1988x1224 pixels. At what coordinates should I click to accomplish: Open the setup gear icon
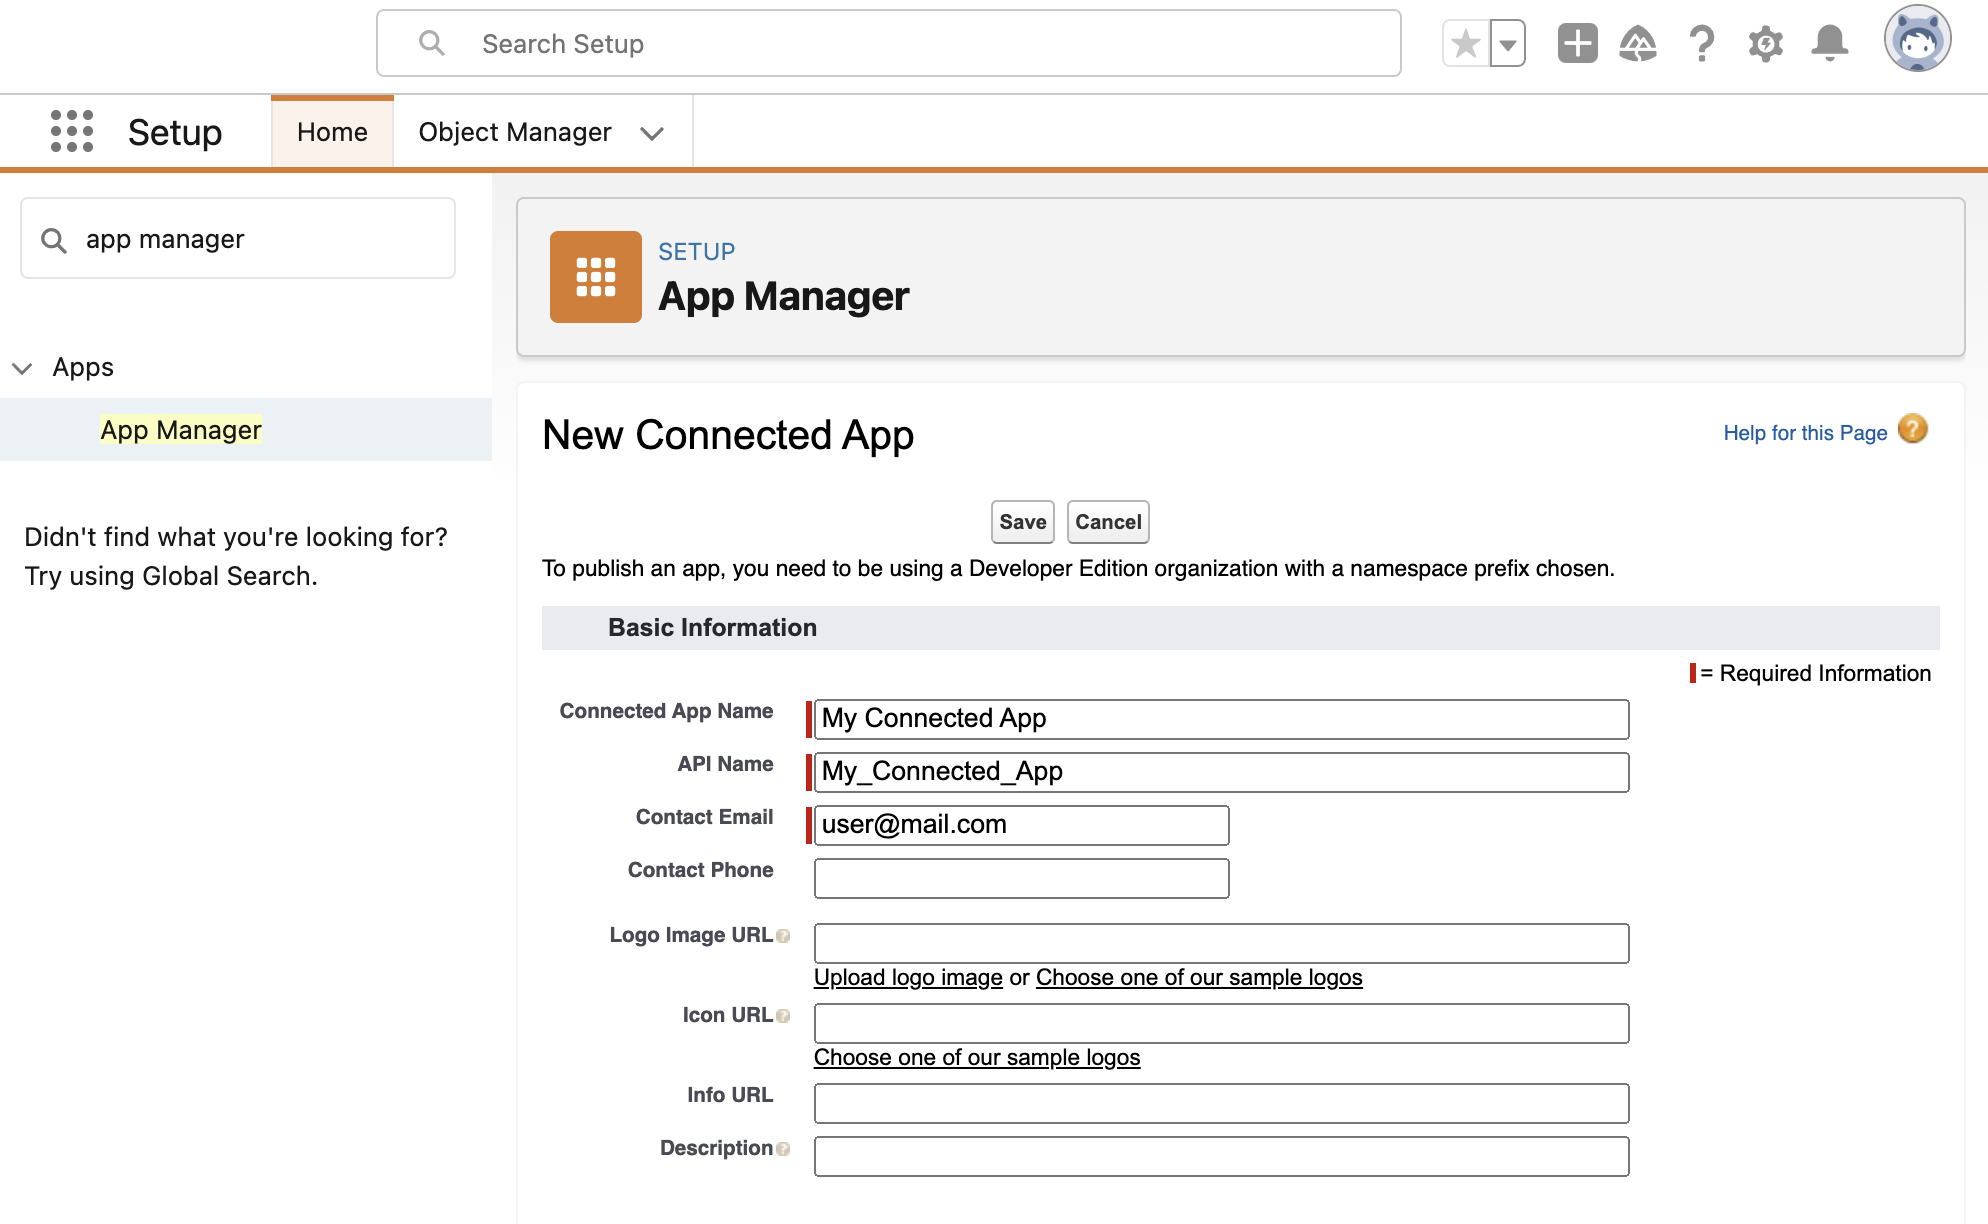(1765, 44)
